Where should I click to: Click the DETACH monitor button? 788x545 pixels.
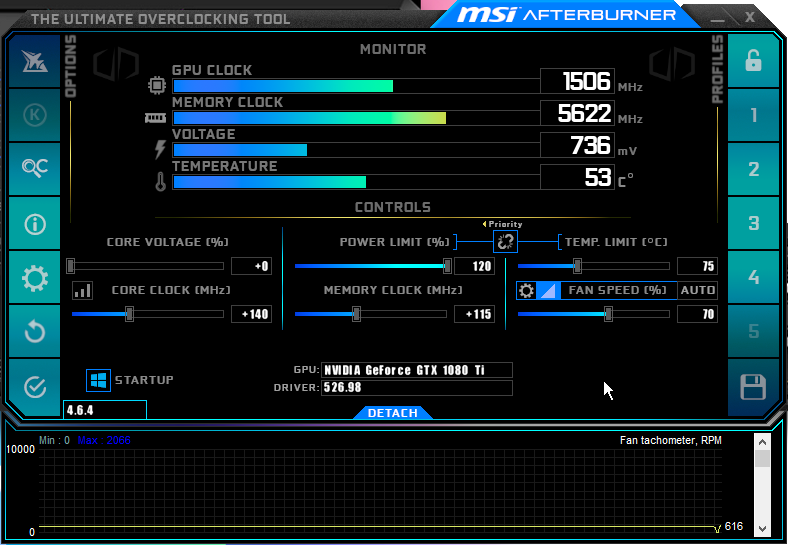click(392, 413)
